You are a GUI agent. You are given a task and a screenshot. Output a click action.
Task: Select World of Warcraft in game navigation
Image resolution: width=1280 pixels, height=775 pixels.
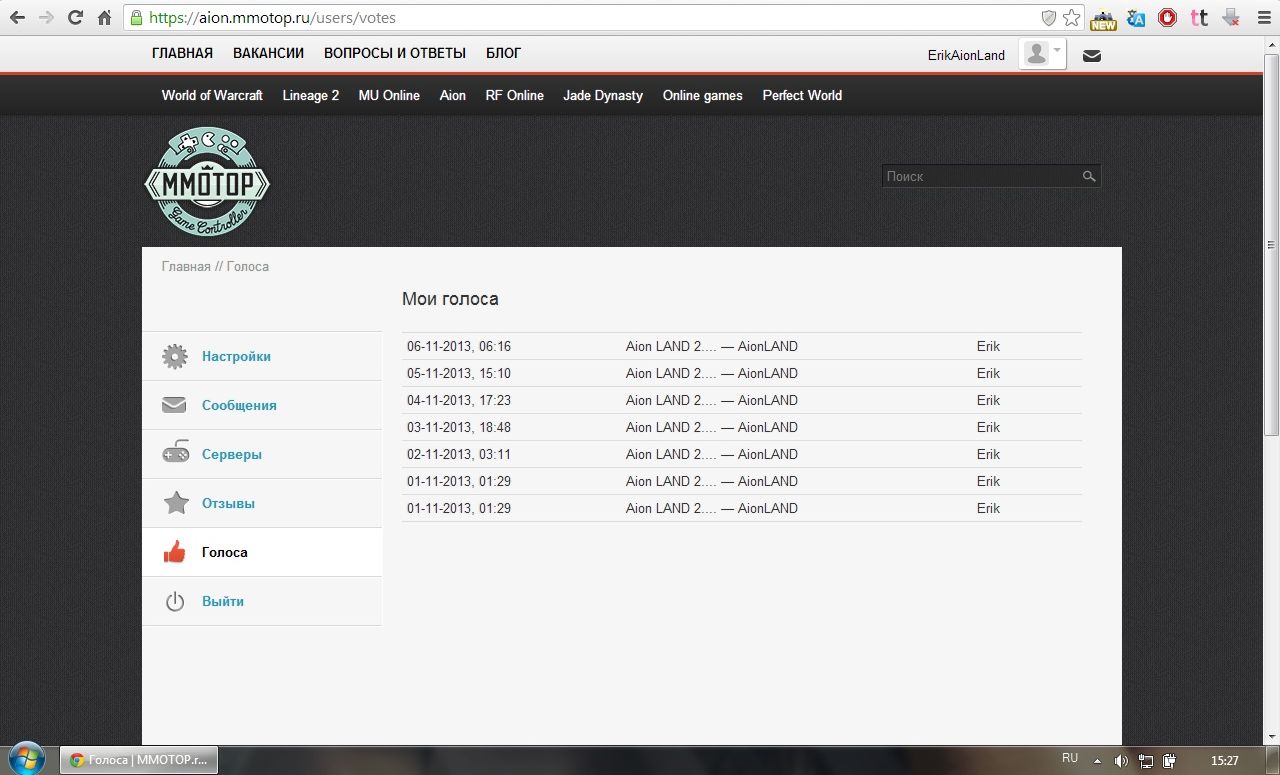pos(212,95)
